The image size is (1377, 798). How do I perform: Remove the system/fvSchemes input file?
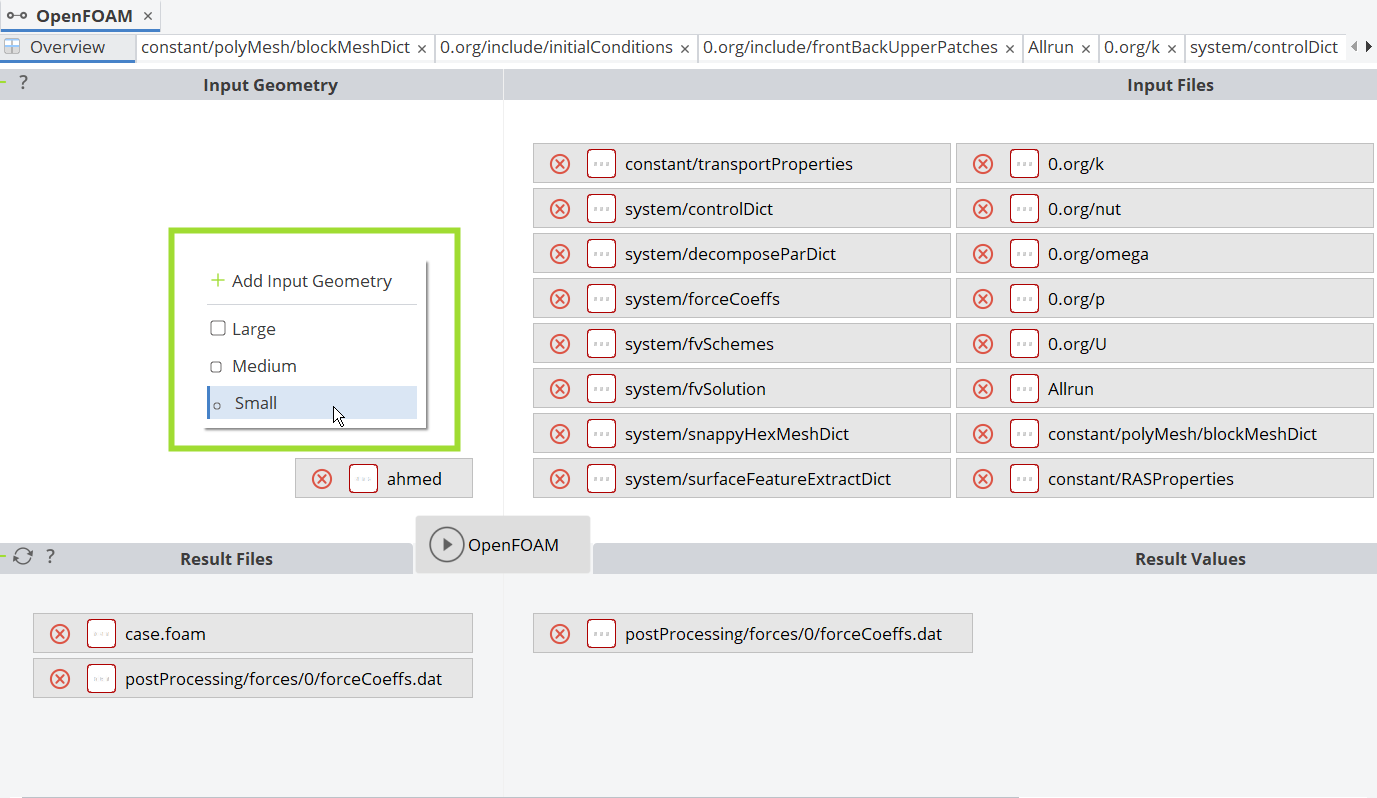[560, 344]
